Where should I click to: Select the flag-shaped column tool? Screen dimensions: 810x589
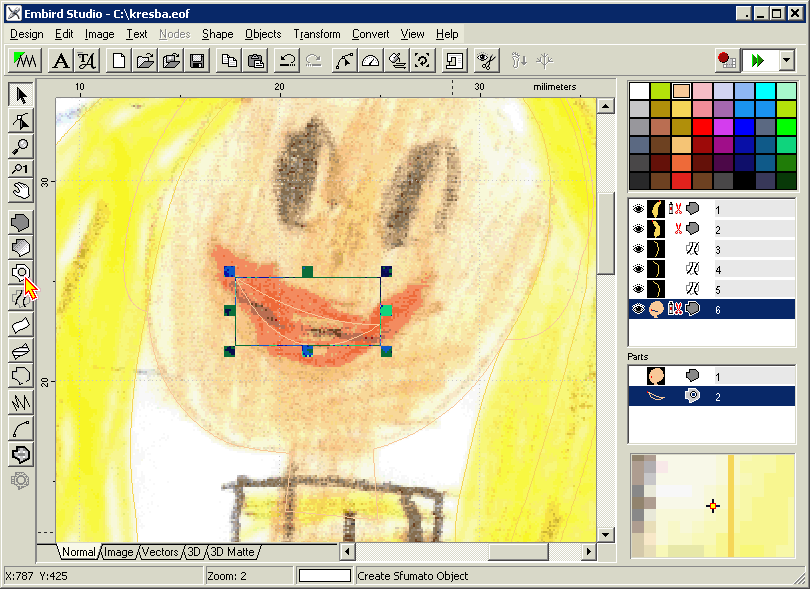pyautogui.click(x=21, y=326)
